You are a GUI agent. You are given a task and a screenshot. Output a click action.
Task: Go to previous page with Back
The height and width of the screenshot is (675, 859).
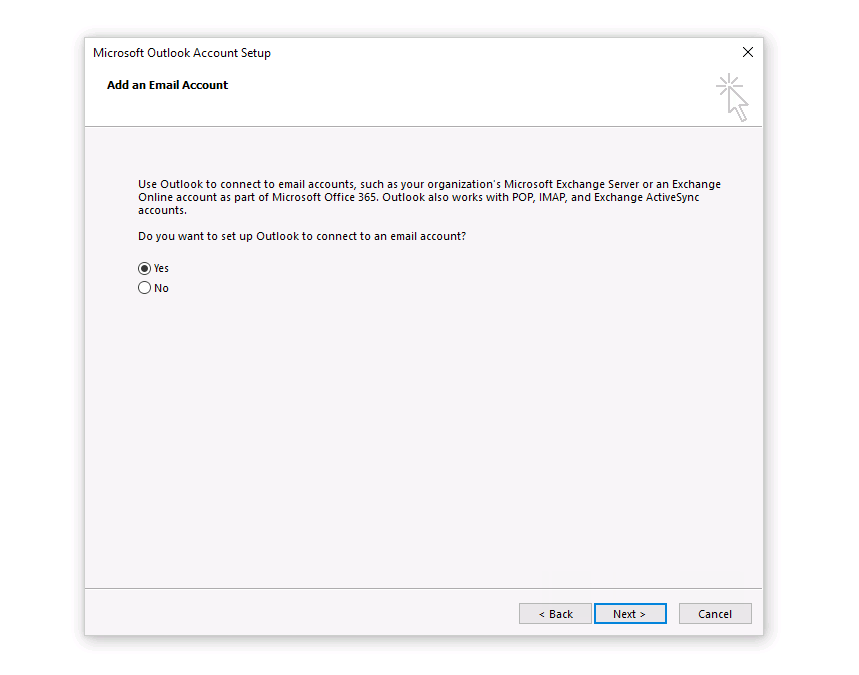click(x=555, y=614)
